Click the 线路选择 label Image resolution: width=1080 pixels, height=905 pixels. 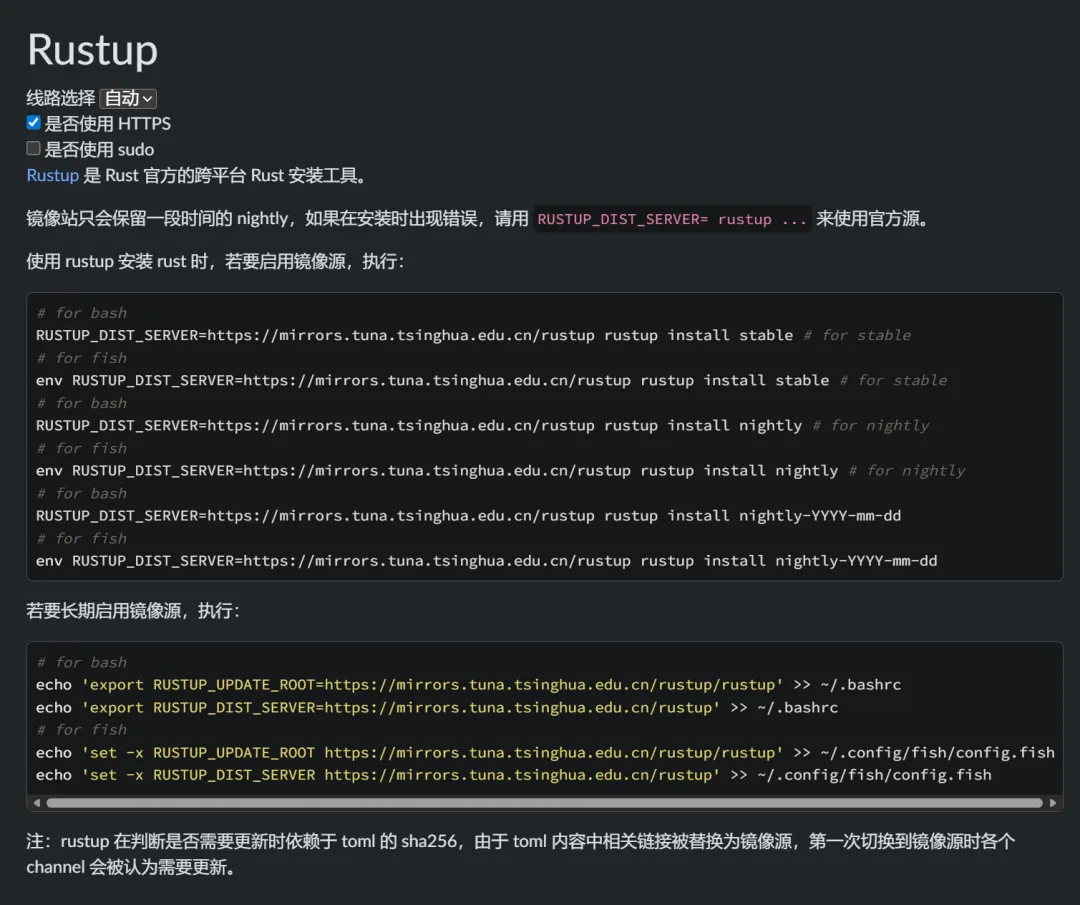point(61,98)
